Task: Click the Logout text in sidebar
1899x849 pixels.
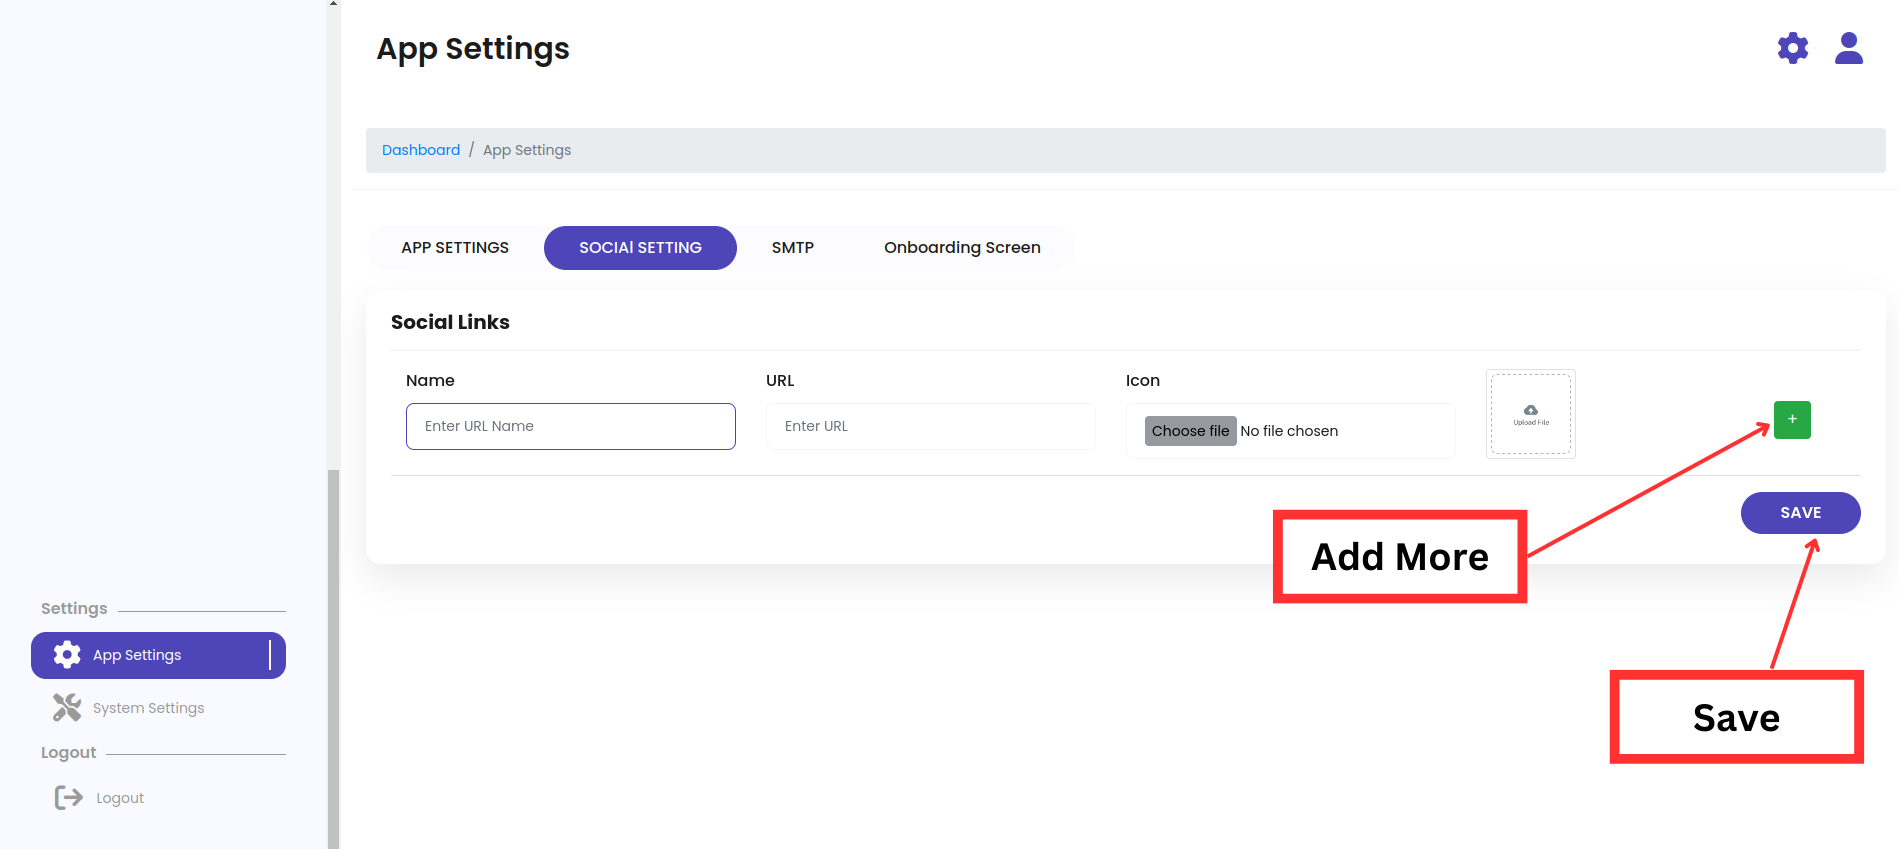Action: coord(120,798)
